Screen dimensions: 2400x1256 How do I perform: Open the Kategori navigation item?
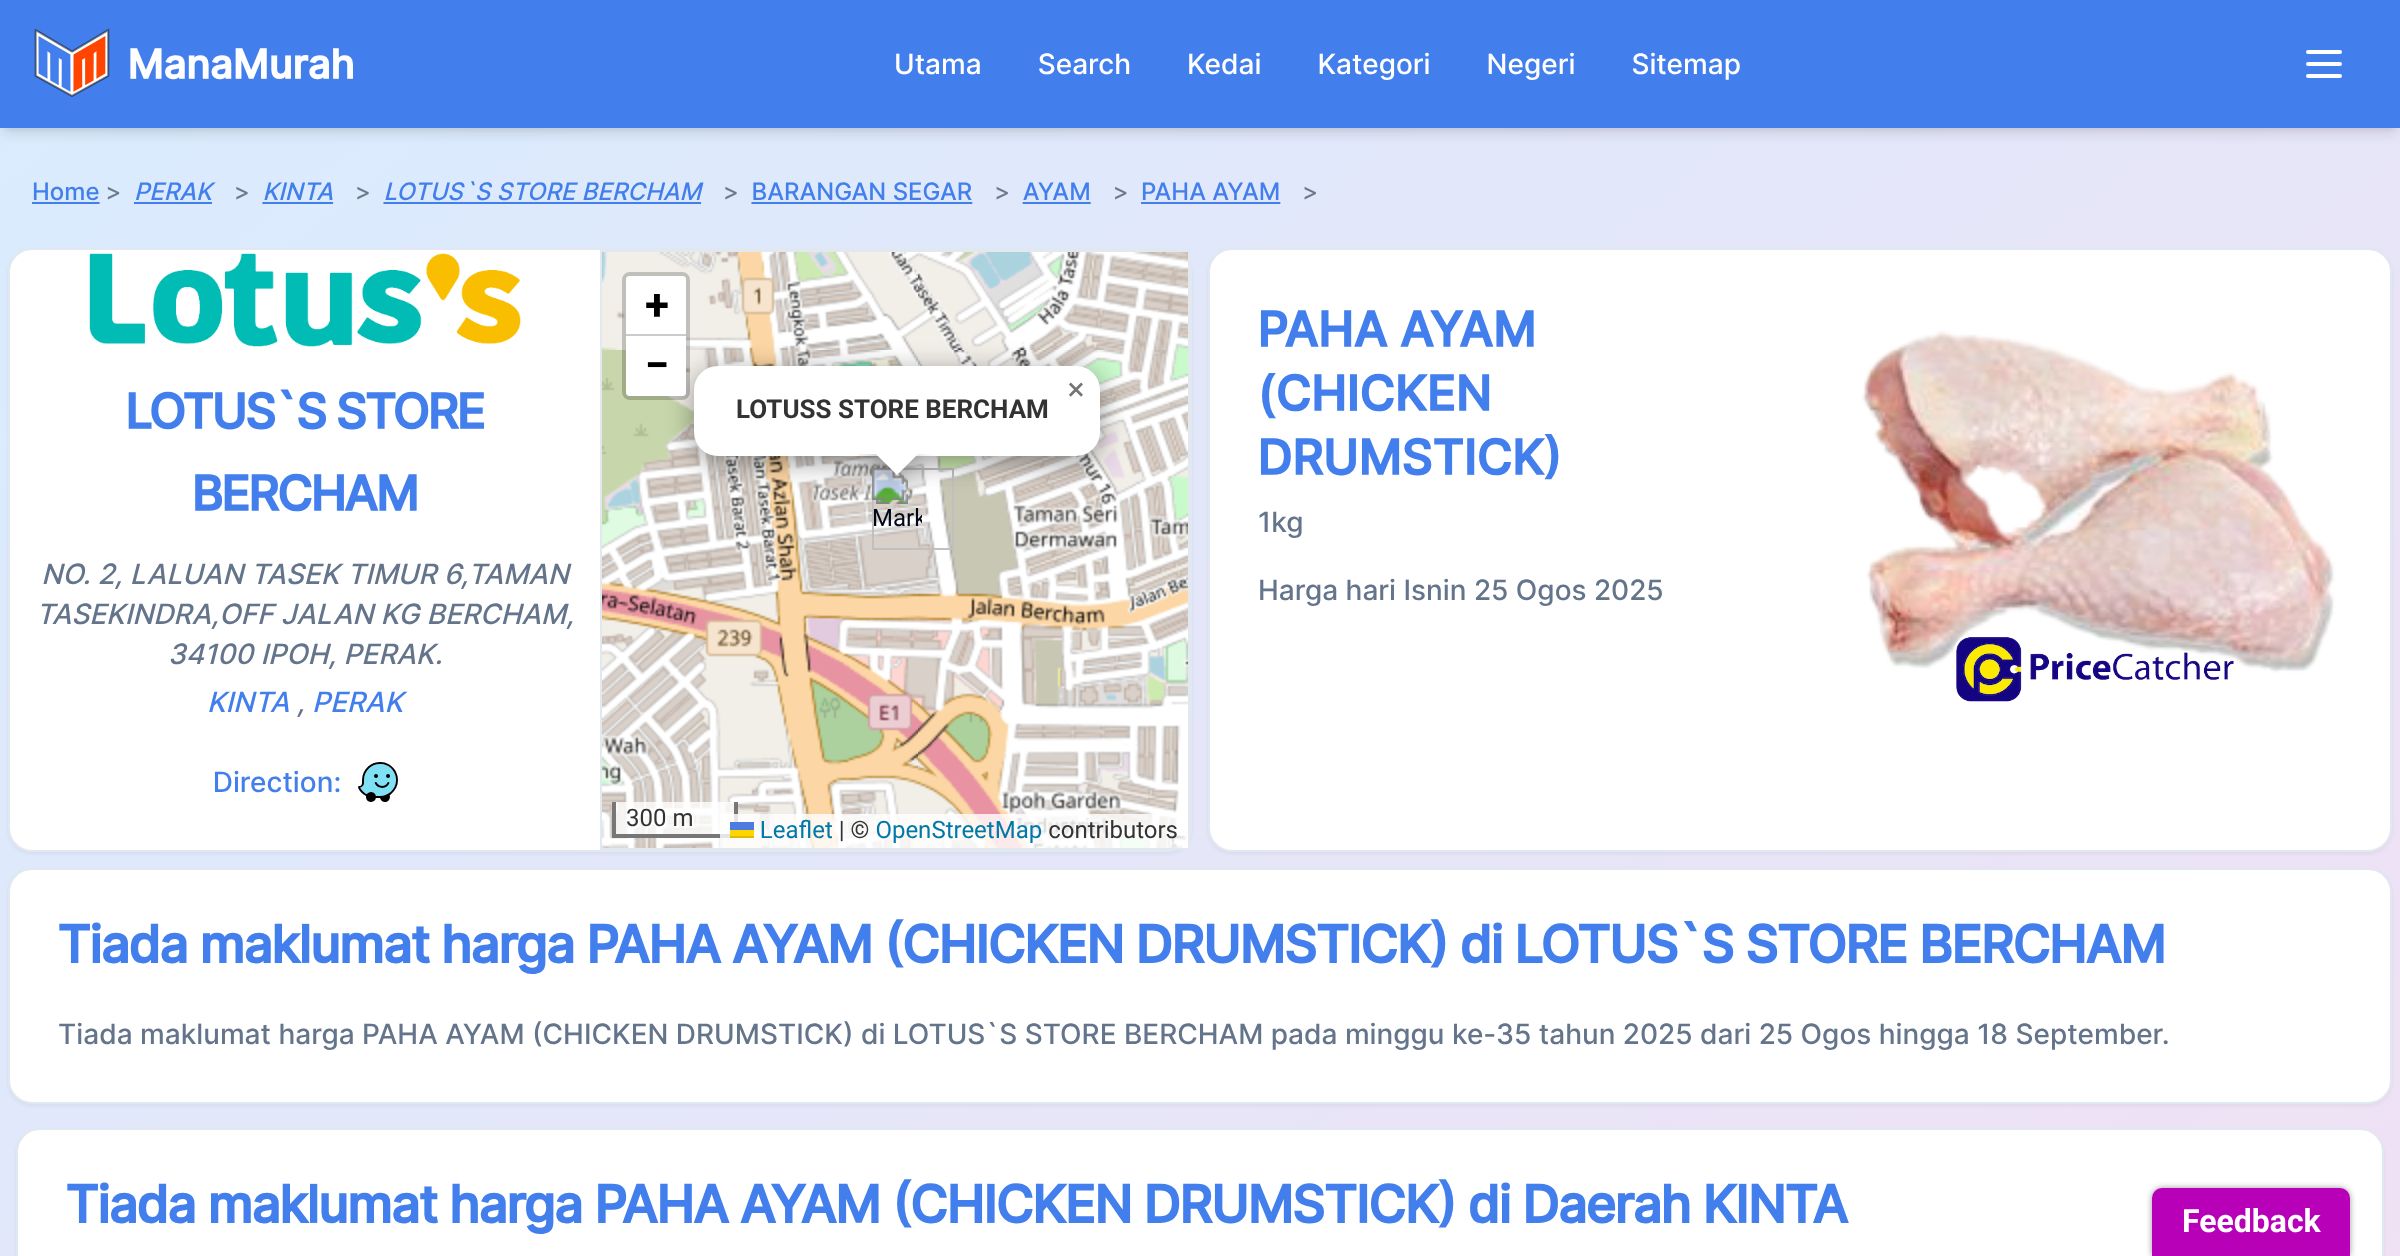point(1373,64)
